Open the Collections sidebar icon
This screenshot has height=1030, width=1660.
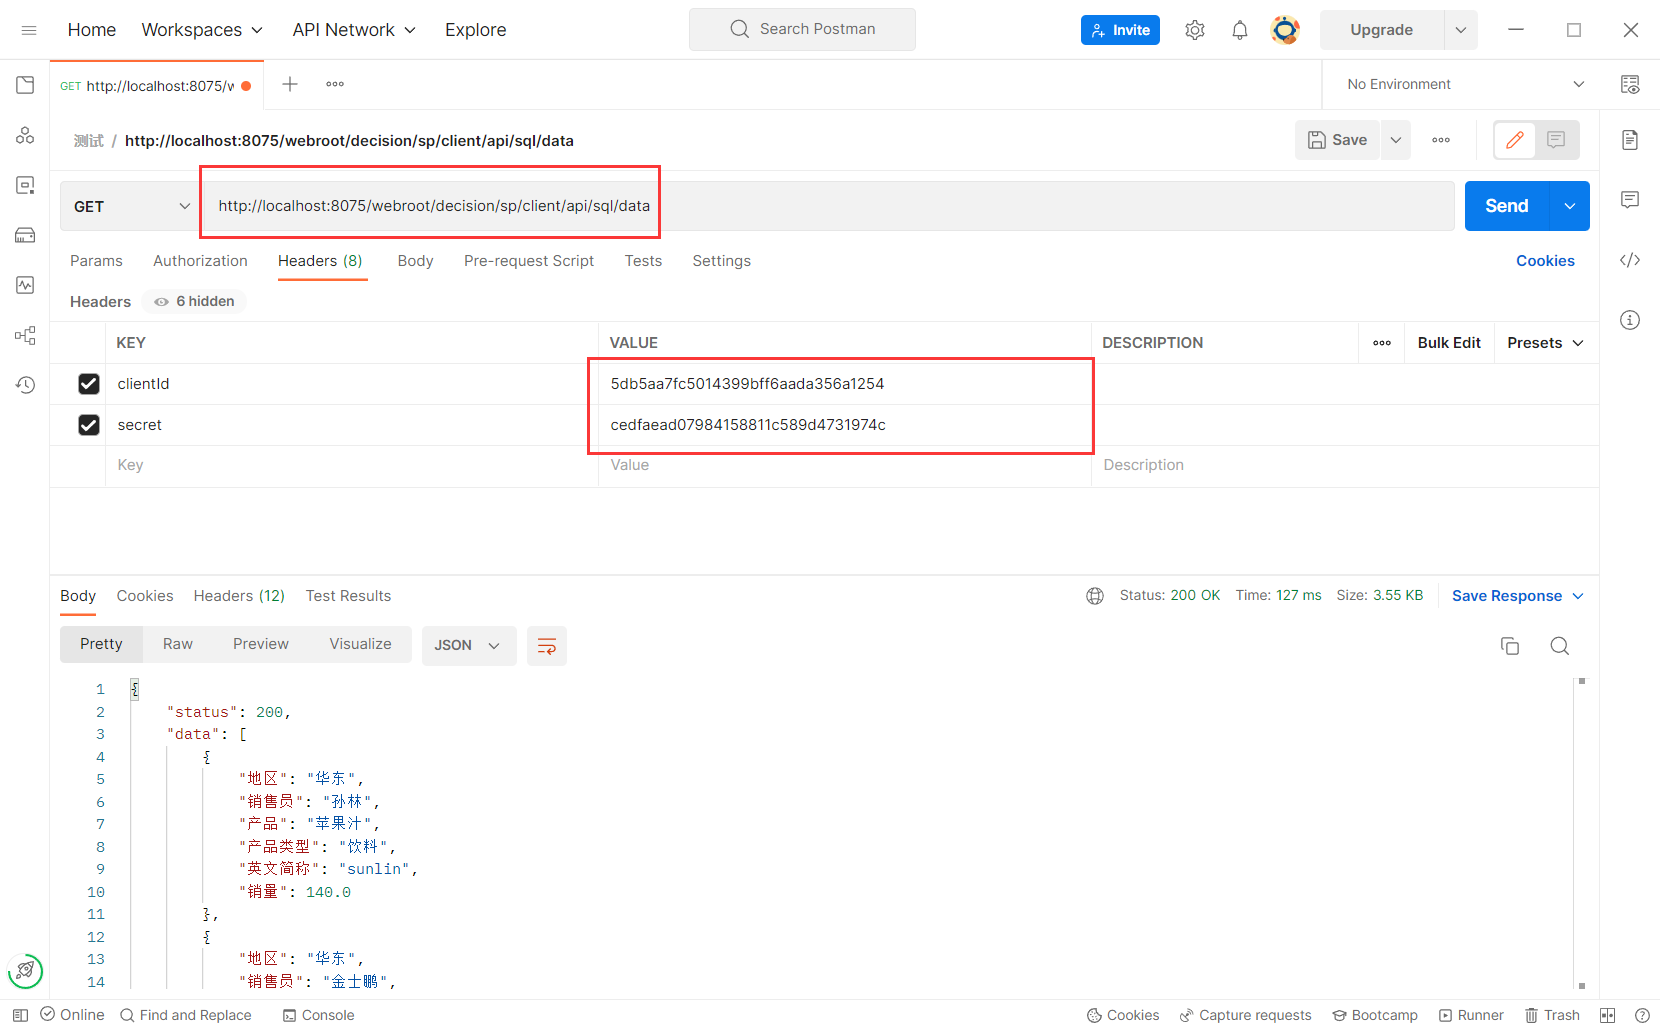point(25,85)
